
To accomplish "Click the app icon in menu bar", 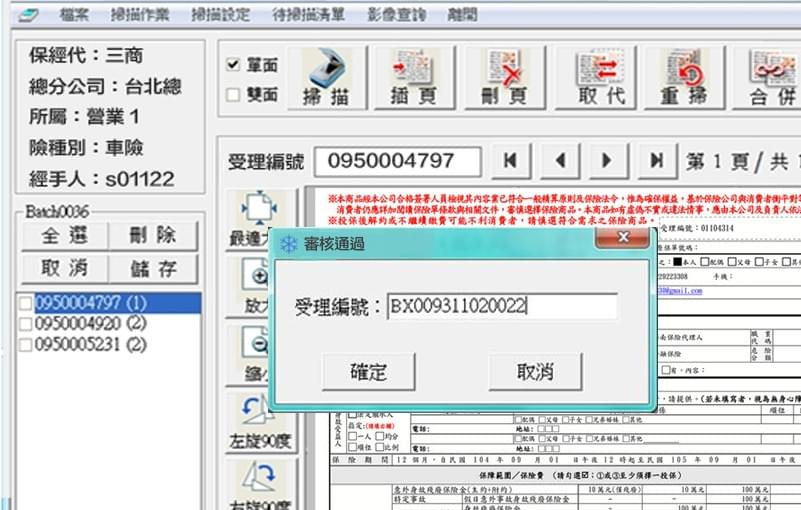I will click(29, 15).
